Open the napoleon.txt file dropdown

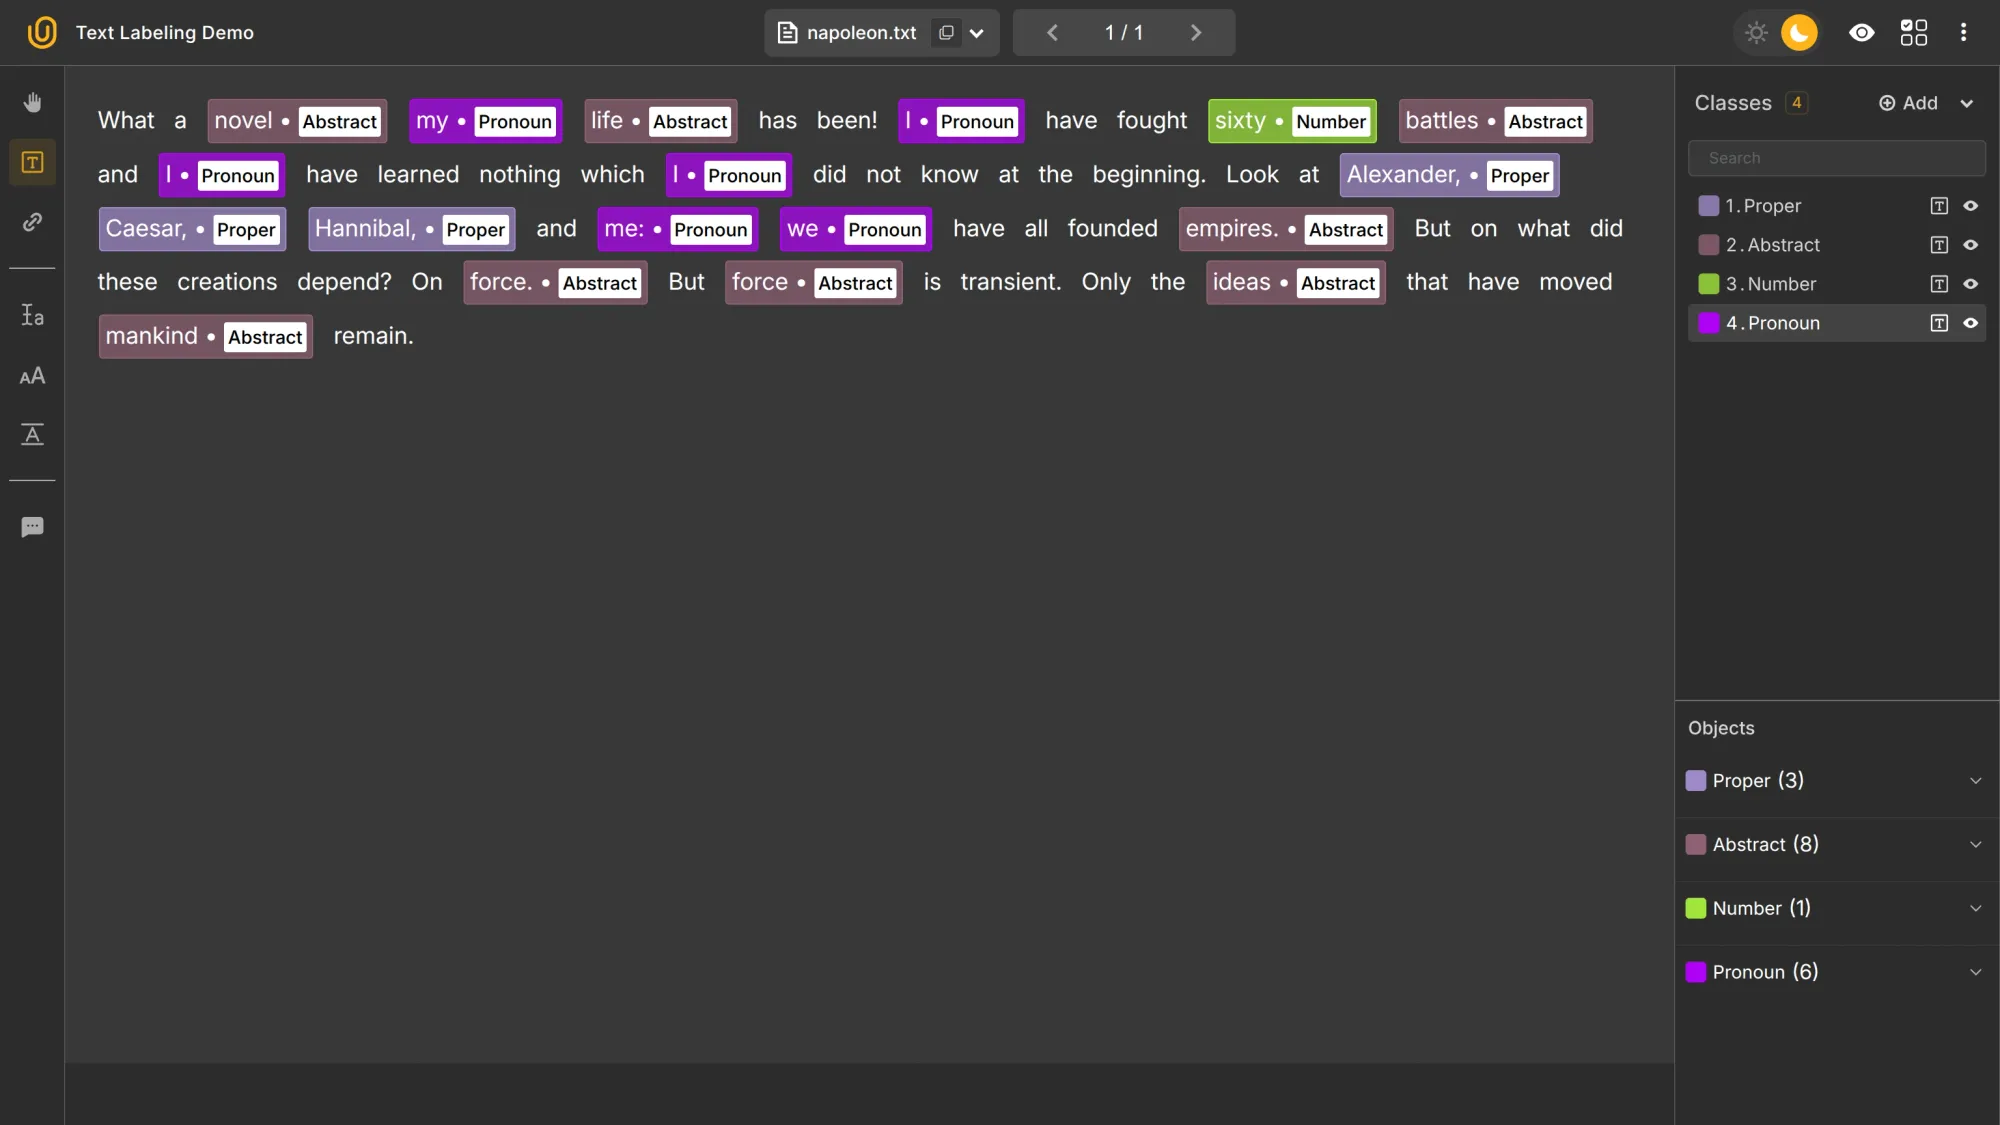tap(977, 33)
